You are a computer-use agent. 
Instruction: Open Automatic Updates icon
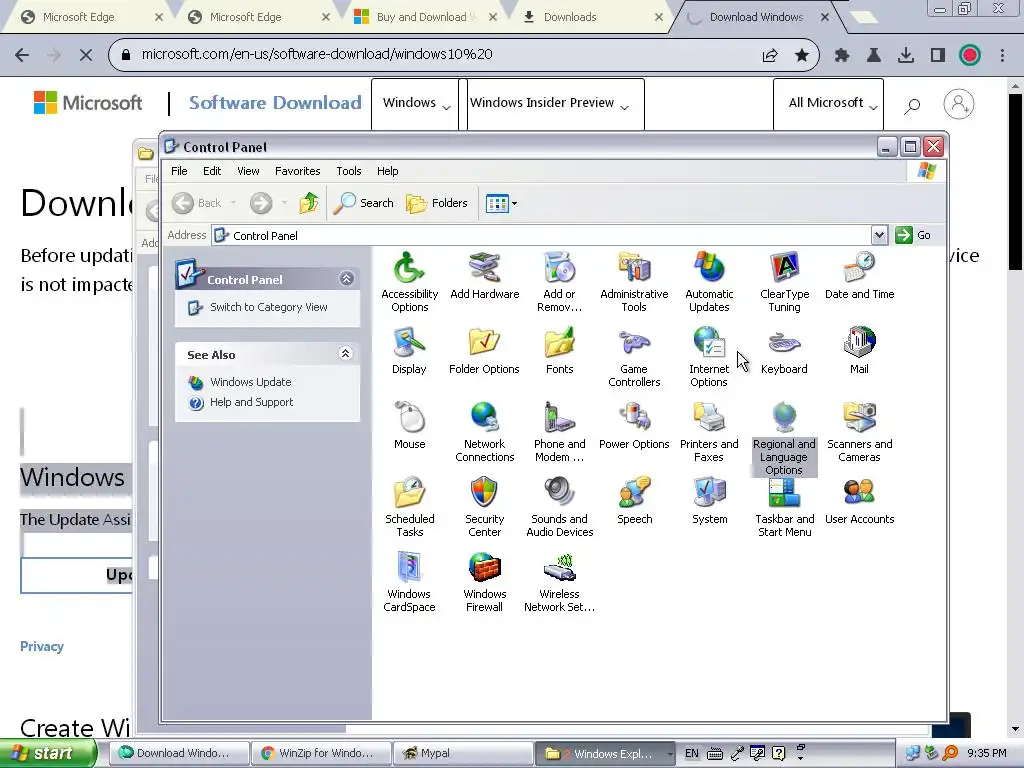[x=709, y=283]
